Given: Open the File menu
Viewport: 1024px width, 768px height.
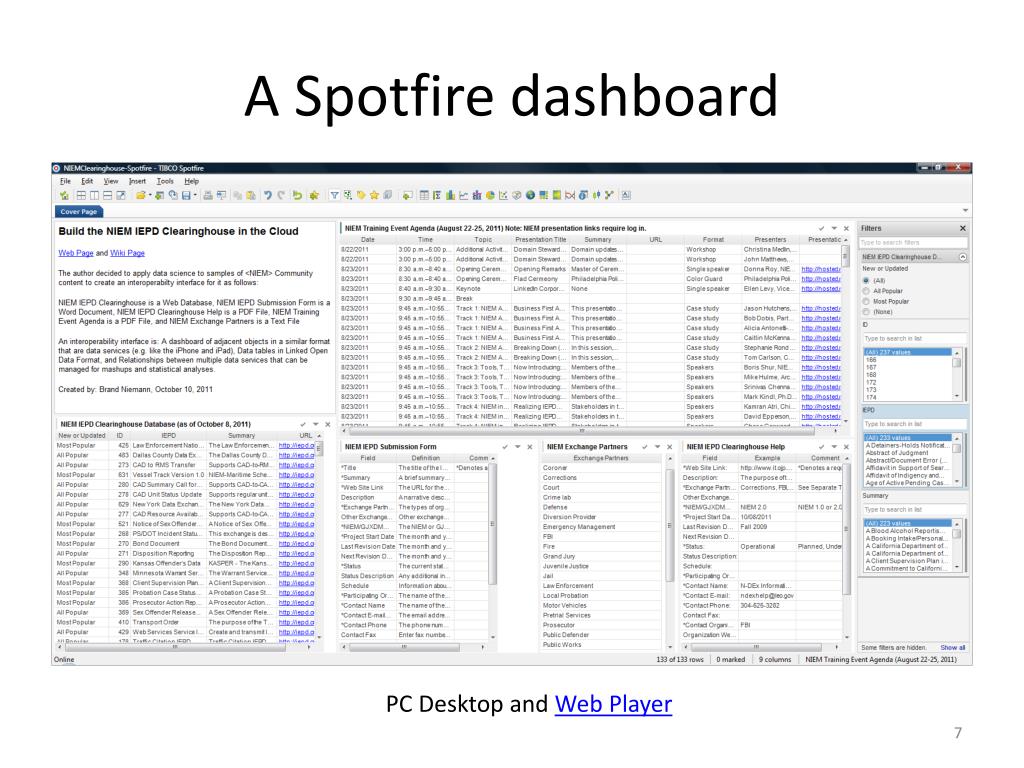Looking at the screenshot, I should [65, 181].
